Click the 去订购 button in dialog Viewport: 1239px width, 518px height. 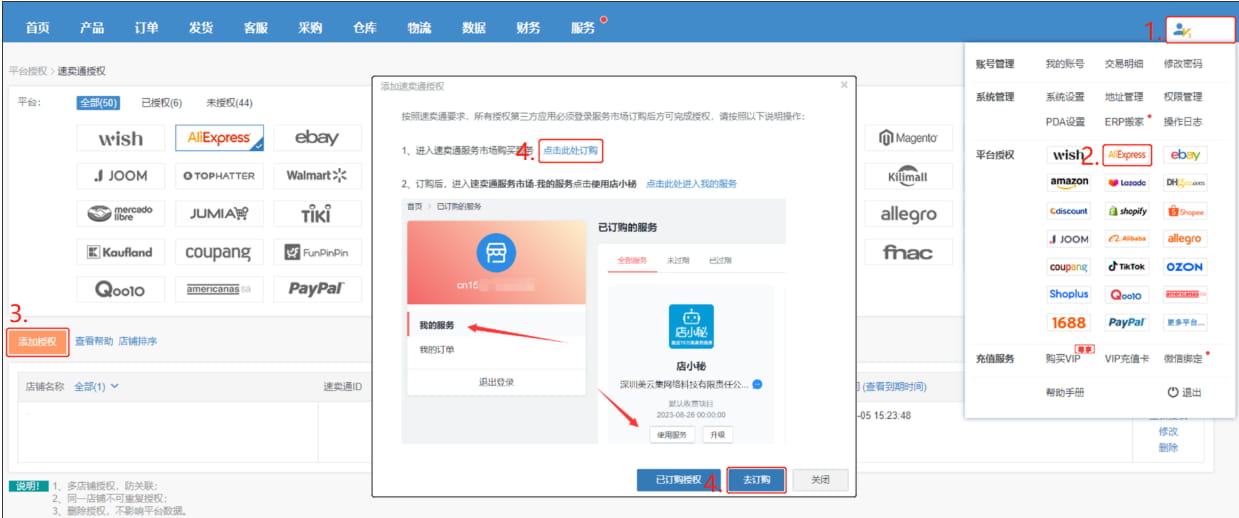coord(757,480)
